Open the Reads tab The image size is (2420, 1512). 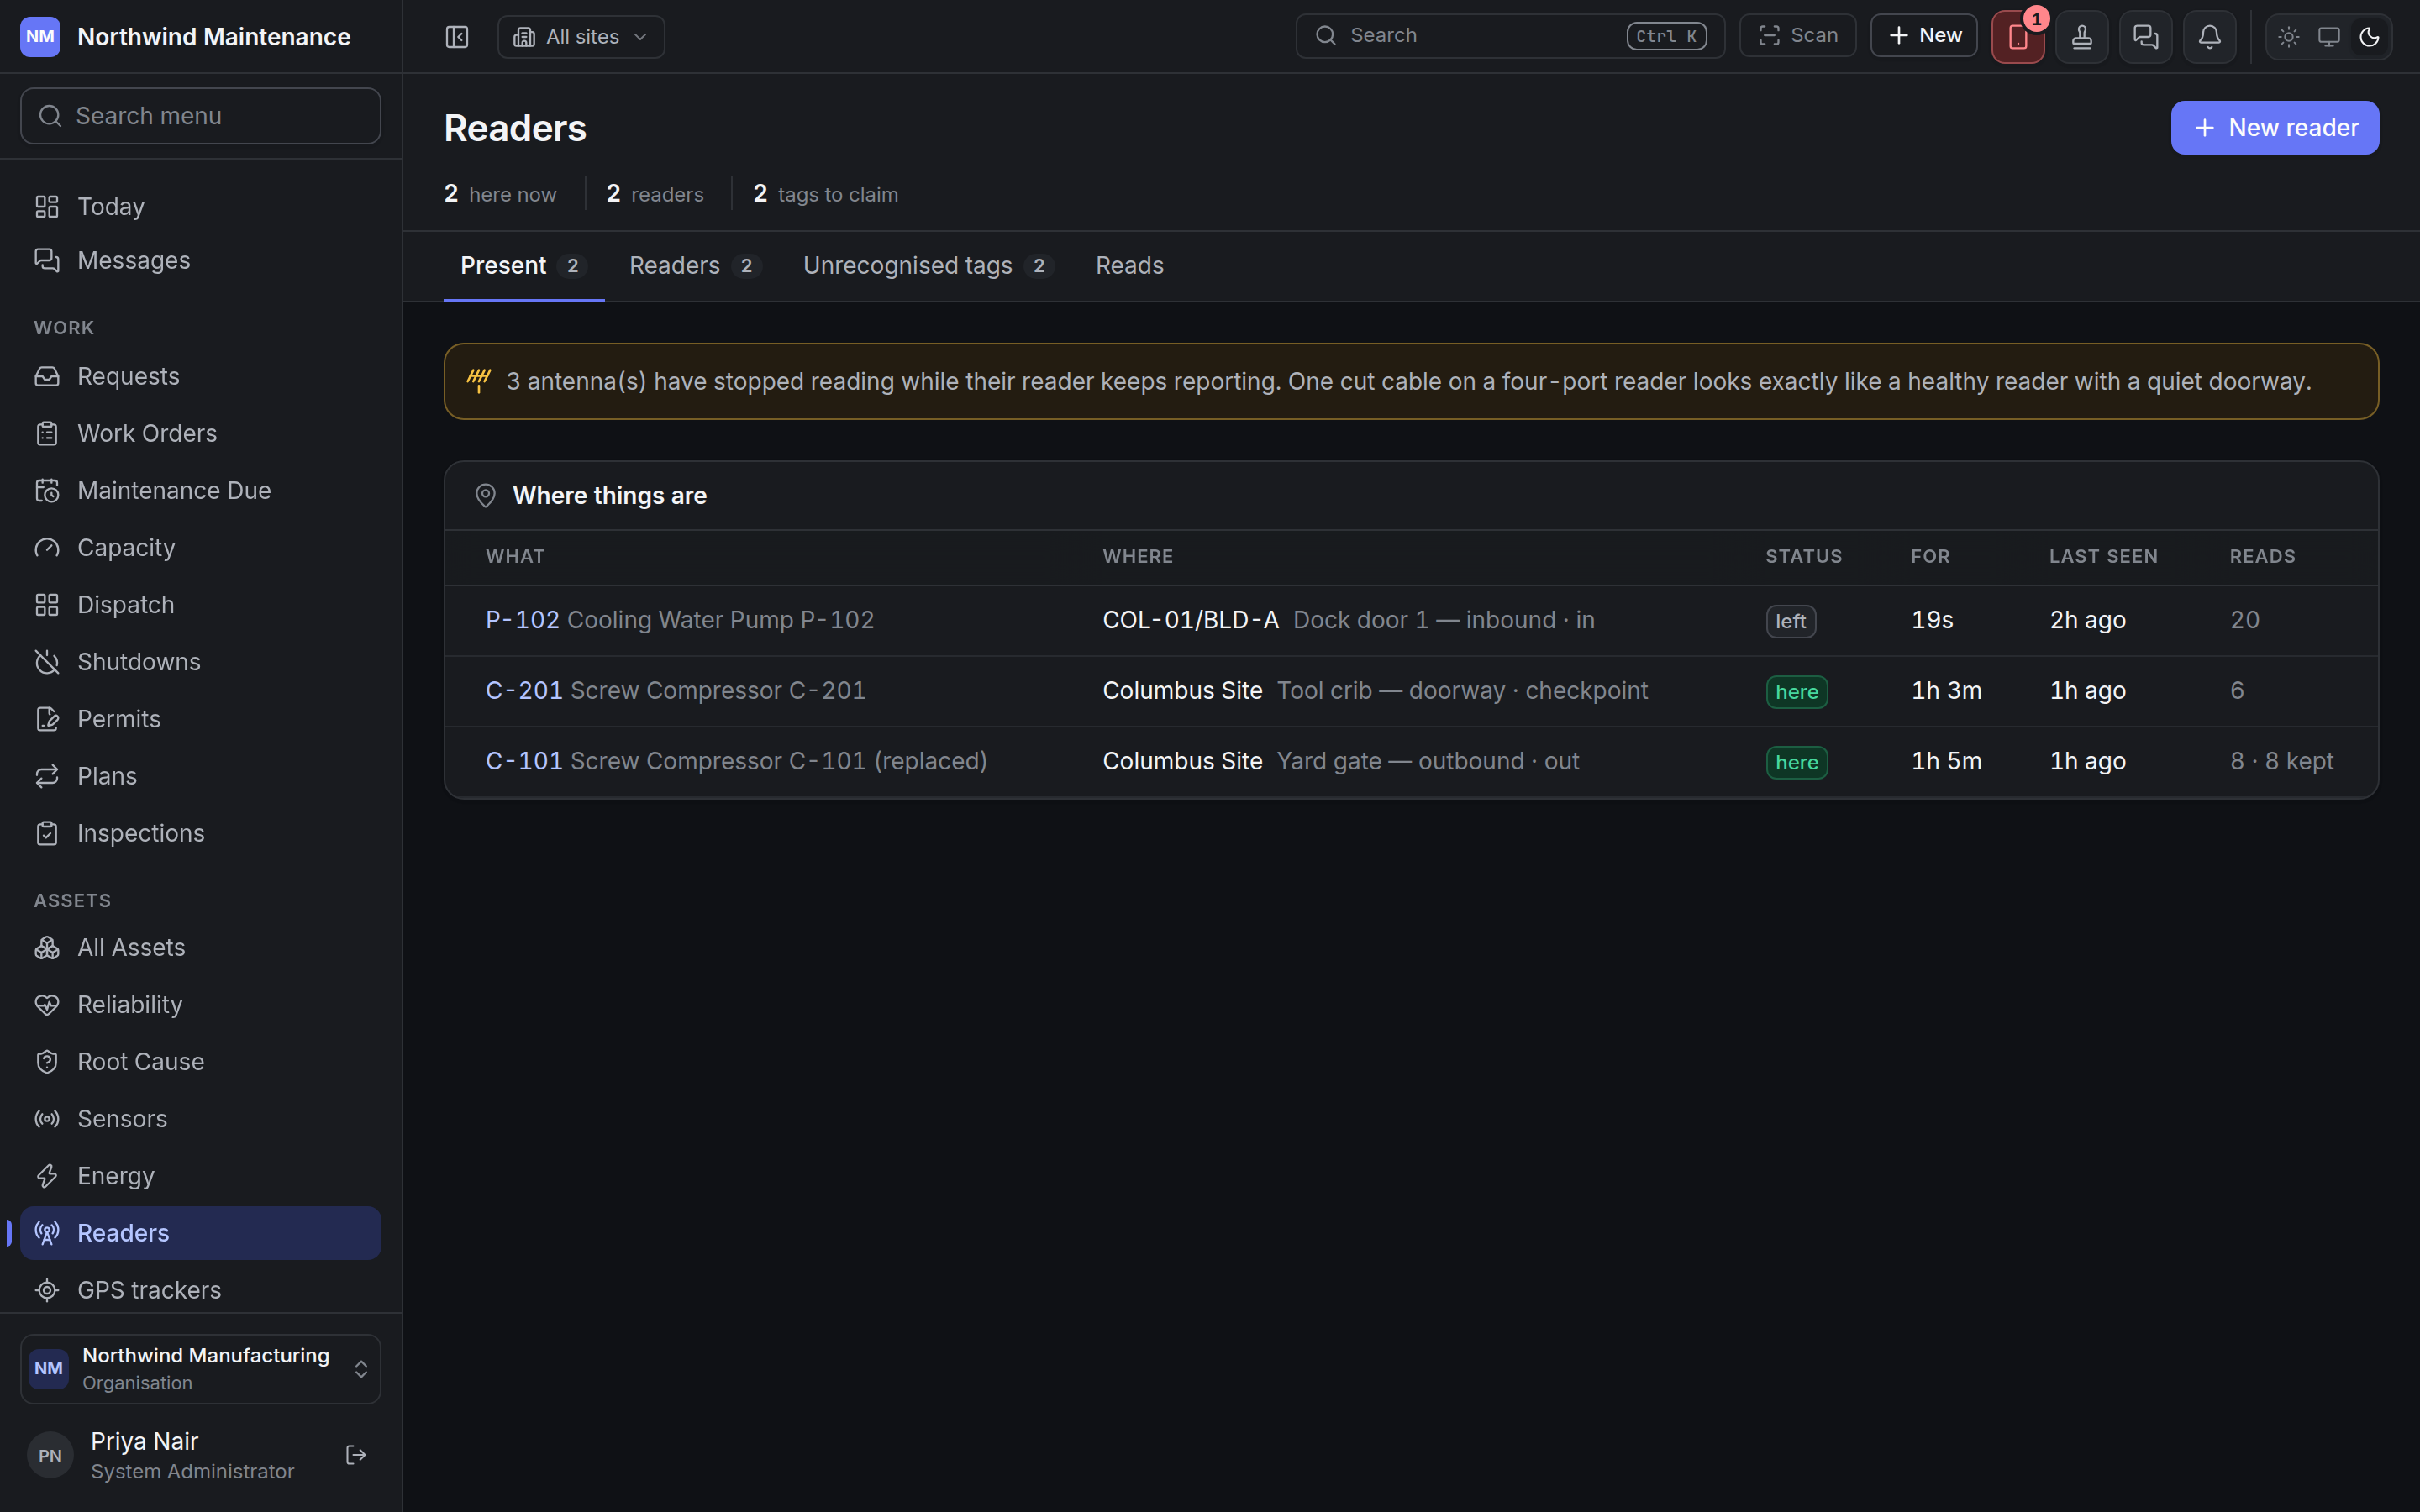(1130, 266)
